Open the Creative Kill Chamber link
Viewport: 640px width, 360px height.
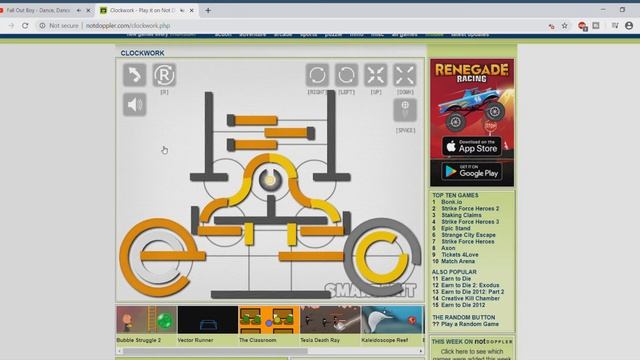(x=470, y=298)
